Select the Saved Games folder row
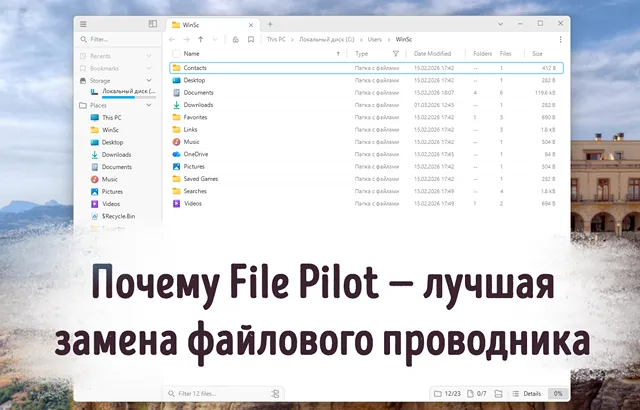Screen dimensions: 640x410 coord(366,179)
